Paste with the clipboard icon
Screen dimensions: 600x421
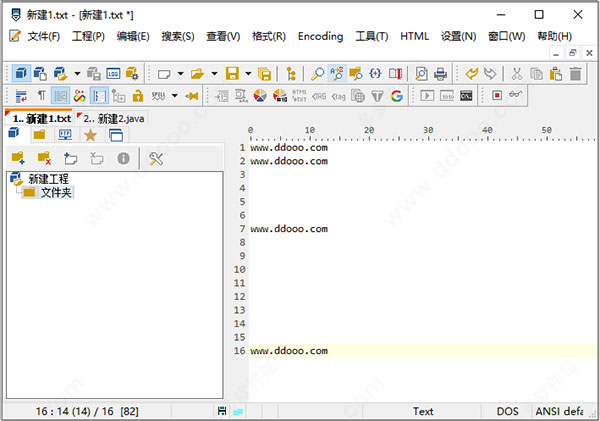click(x=555, y=73)
